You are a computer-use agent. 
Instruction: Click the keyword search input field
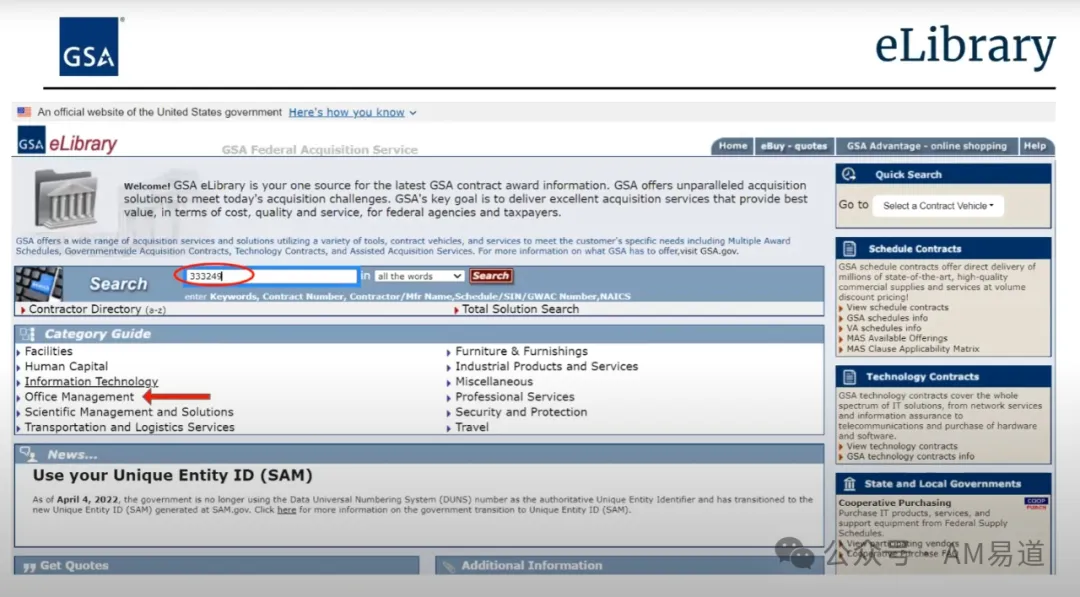coord(271,276)
